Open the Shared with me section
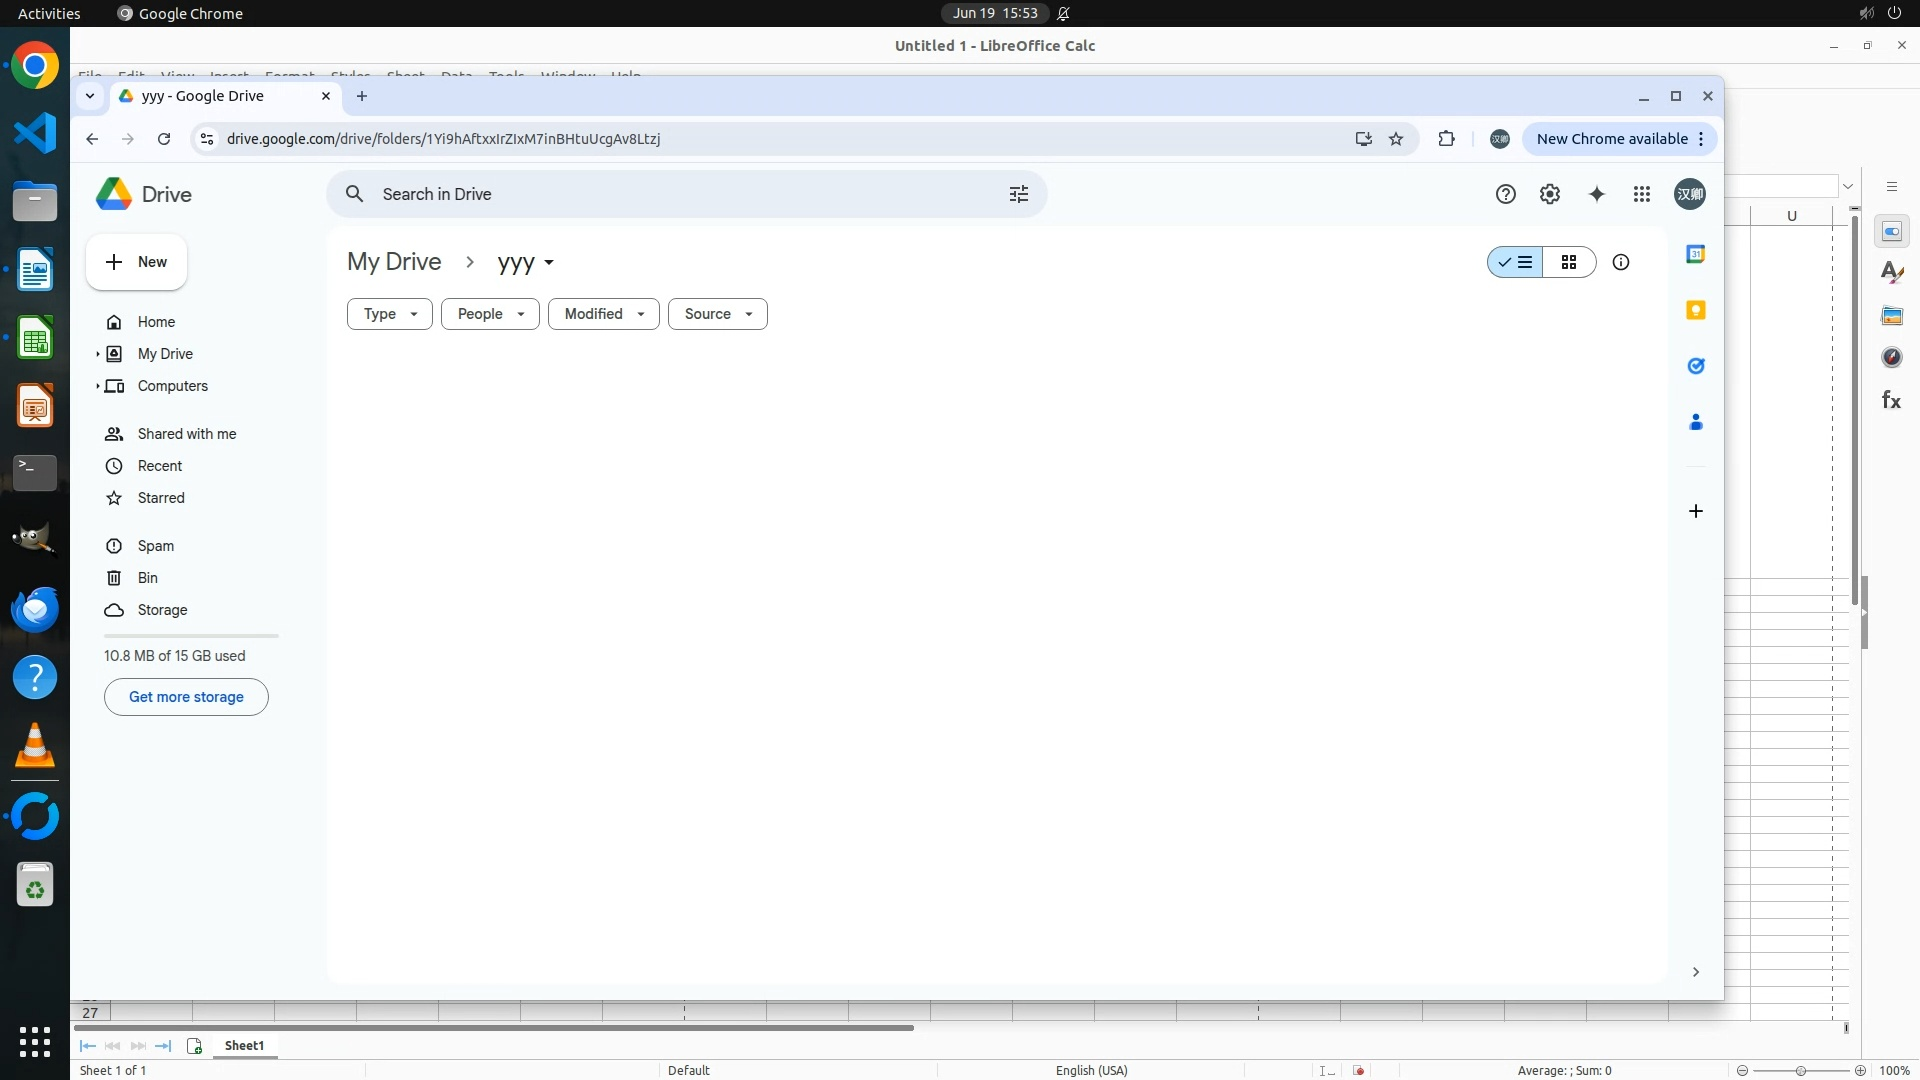Viewport: 1920px width, 1080px height. [x=186, y=434]
